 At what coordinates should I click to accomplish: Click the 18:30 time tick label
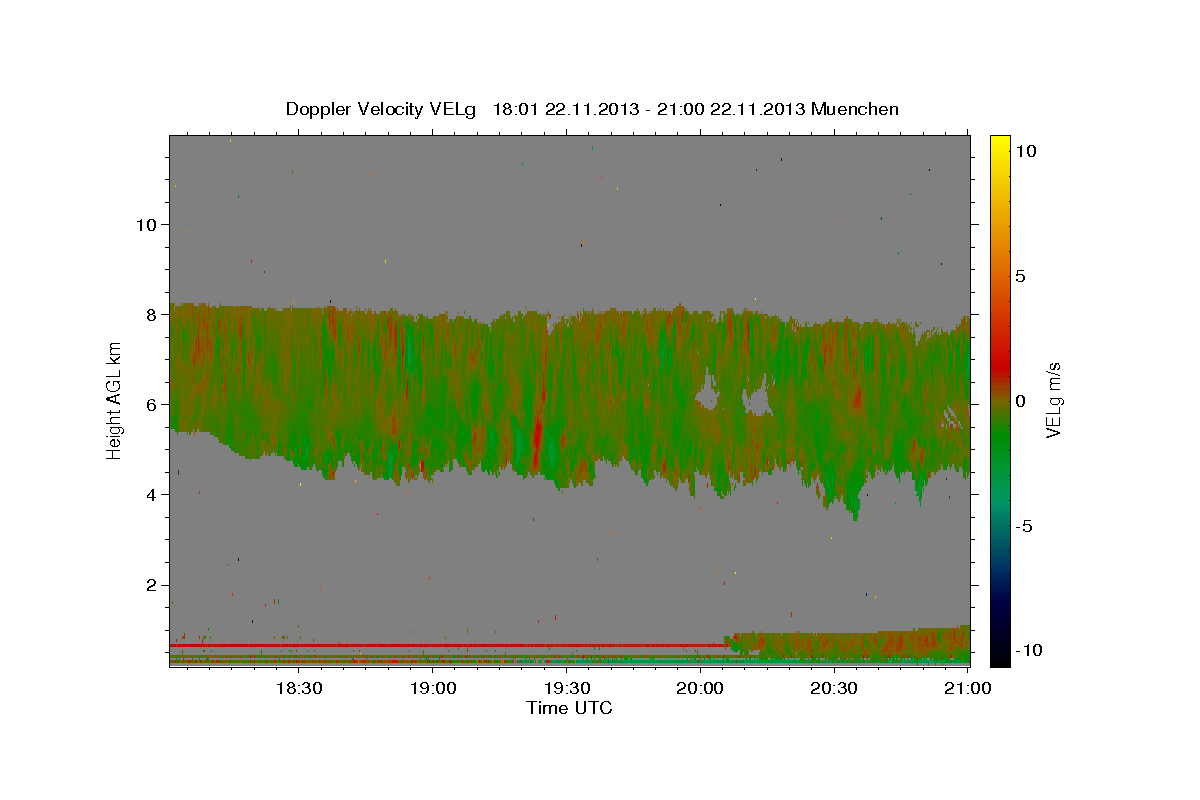[x=298, y=689]
